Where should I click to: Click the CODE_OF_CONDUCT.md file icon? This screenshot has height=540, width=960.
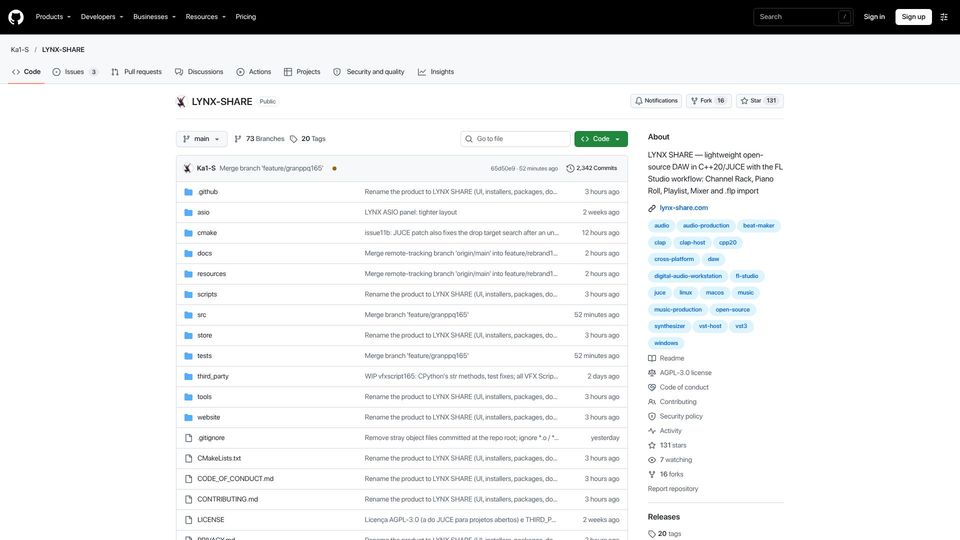click(189, 479)
